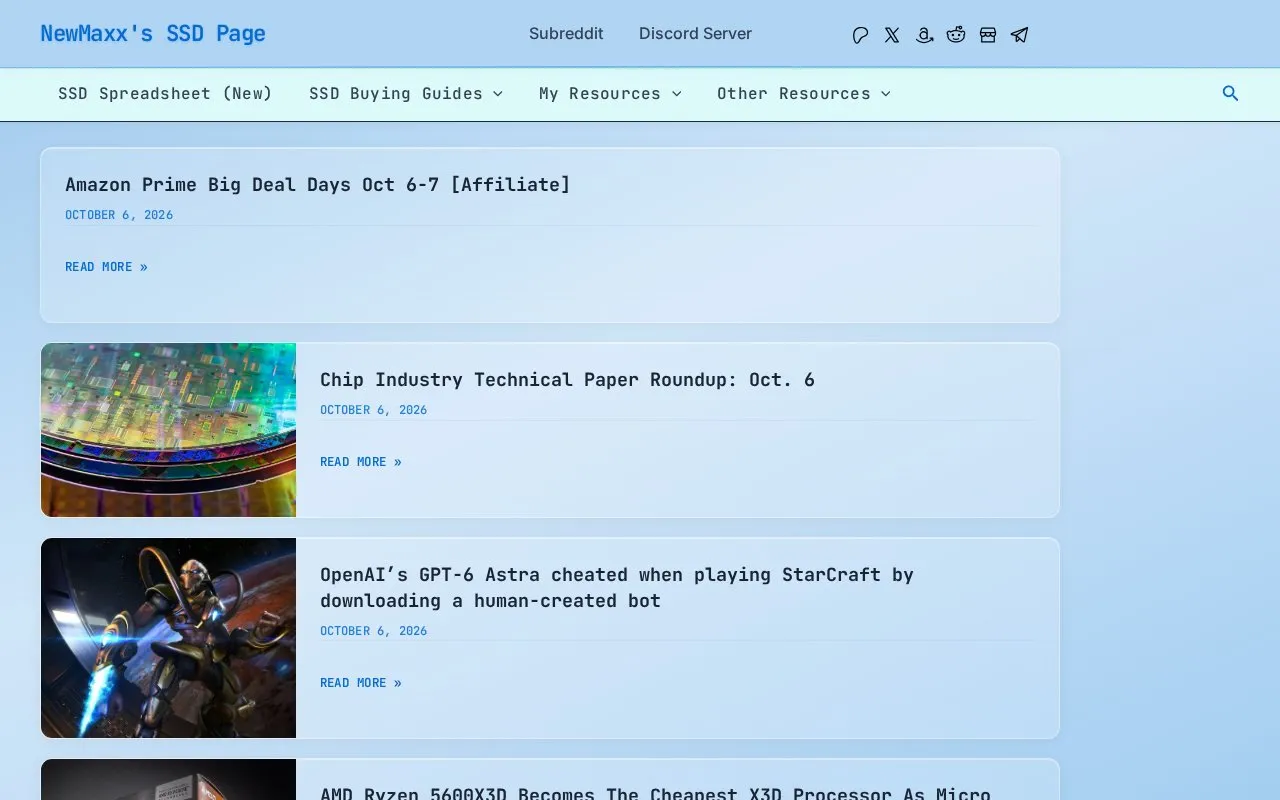Open Chip Industry Technical Paper Roundup title
Screen dimensions: 1280x800
(x=567, y=380)
